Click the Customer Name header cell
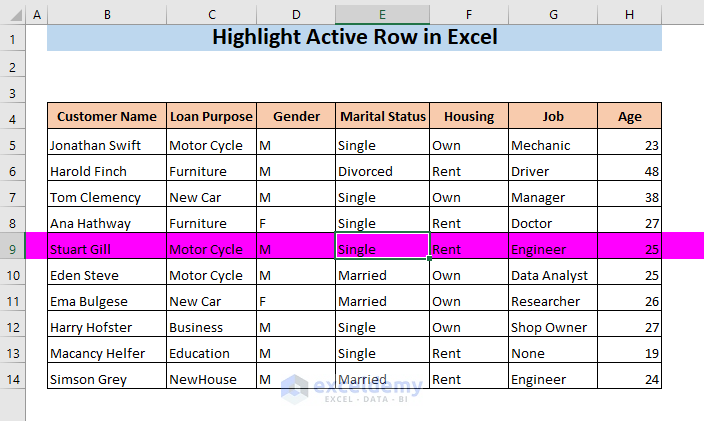Viewport: 704px width, 421px height. point(107,117)
